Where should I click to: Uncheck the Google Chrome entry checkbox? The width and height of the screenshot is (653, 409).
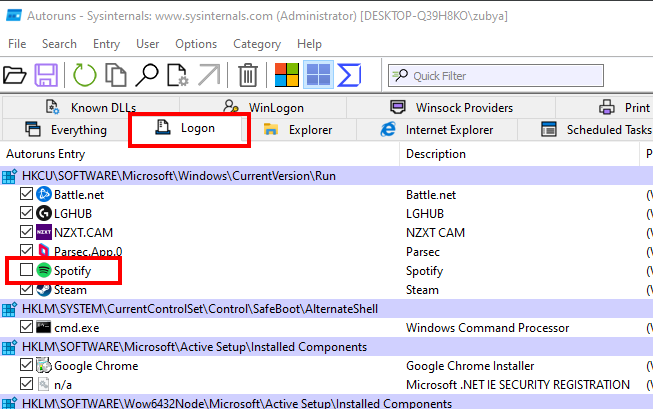pyautogui.click(x=26, y=364)
